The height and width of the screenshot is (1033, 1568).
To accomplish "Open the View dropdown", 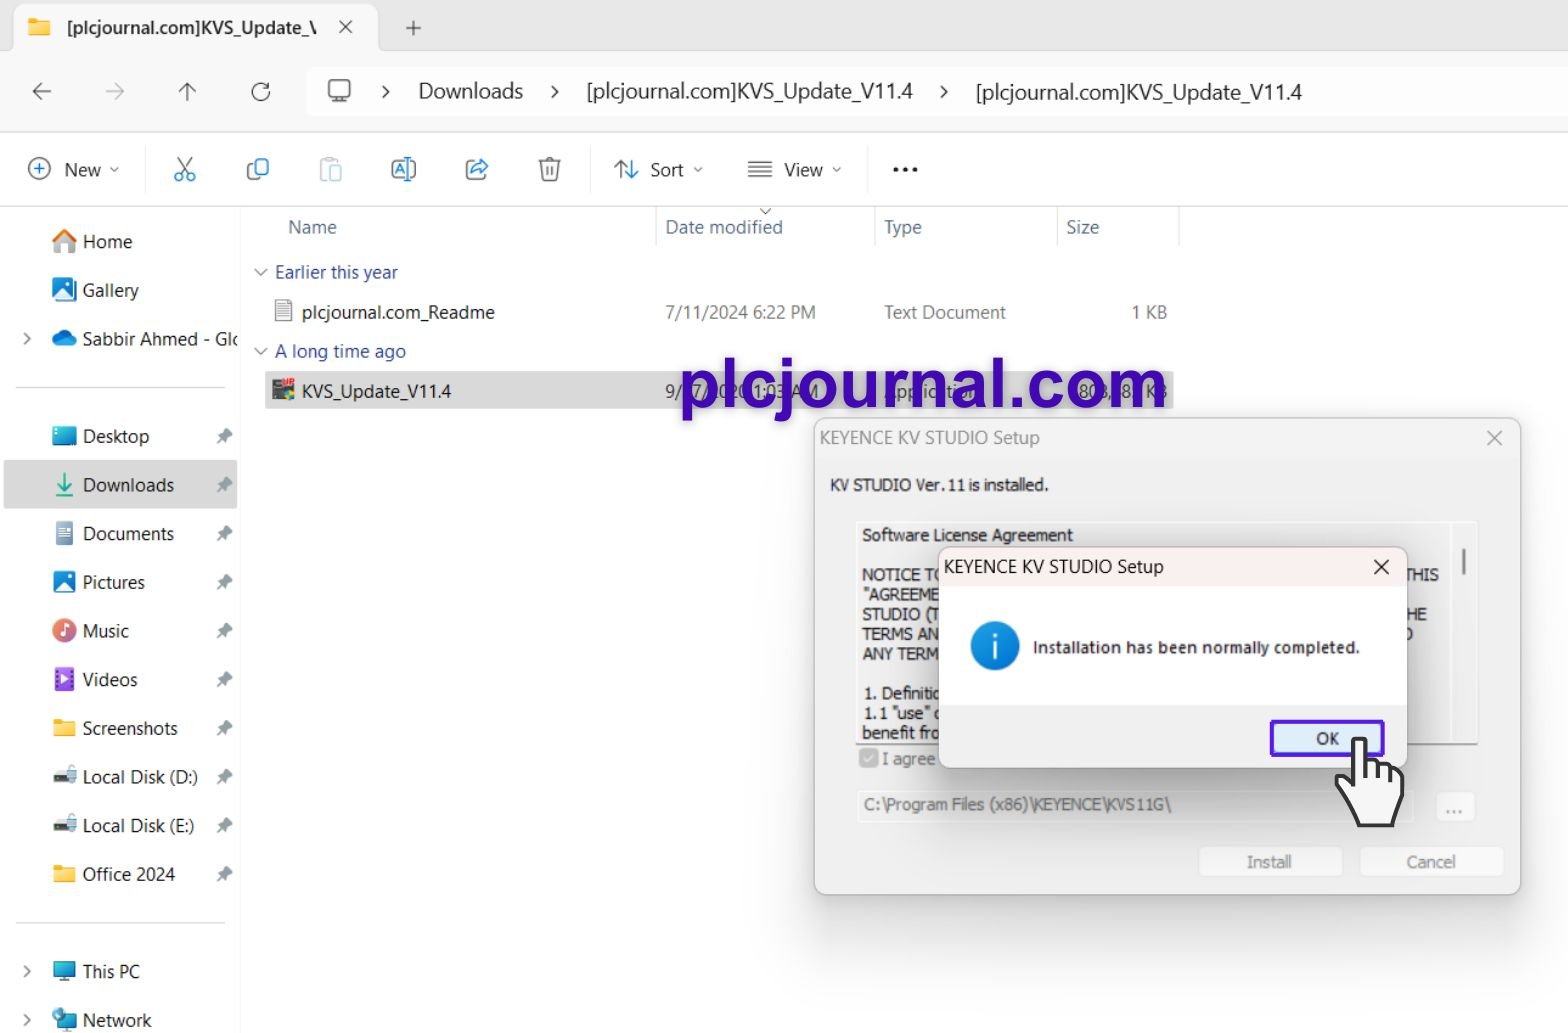I will pos(795,170).
